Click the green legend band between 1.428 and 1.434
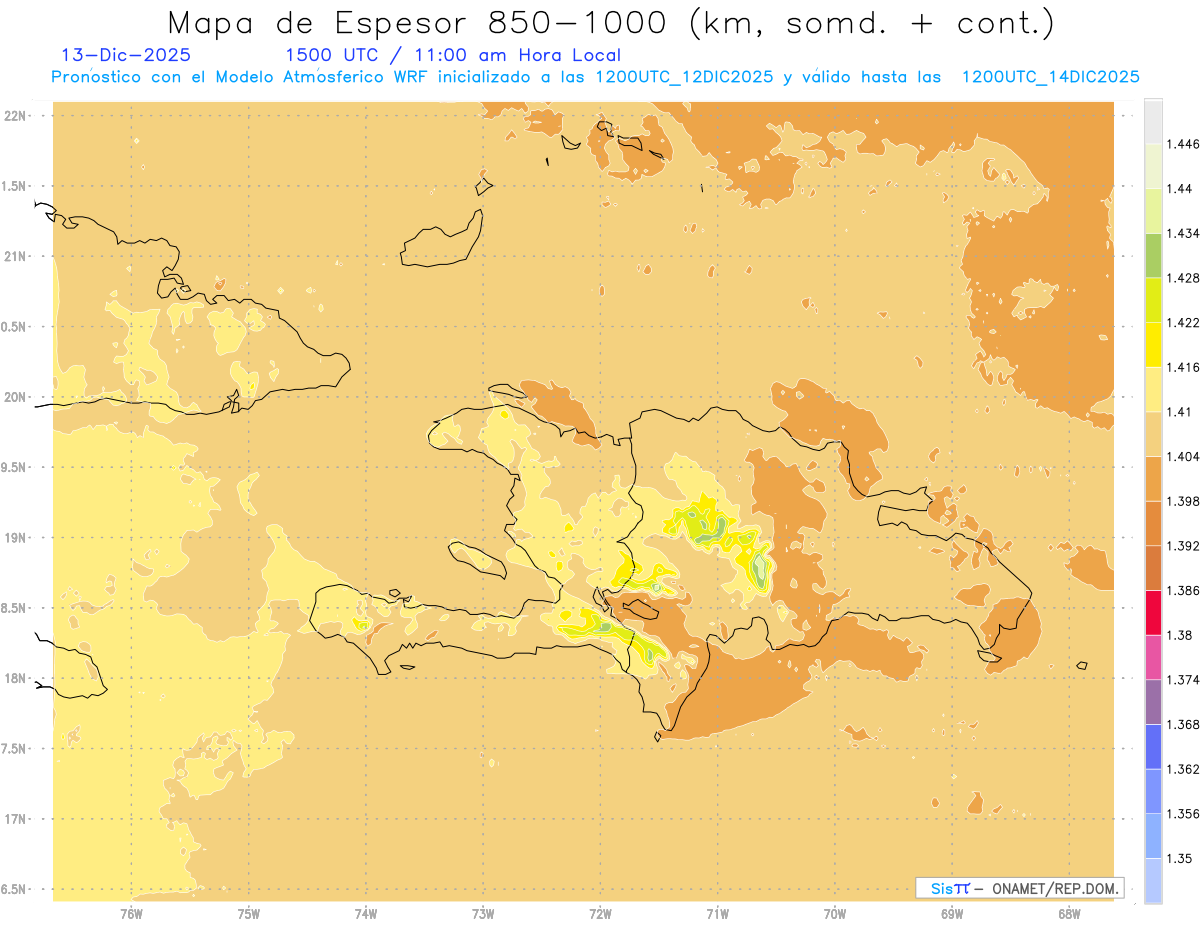The height and width of the screenshot is (927, 1200). 1153,255
